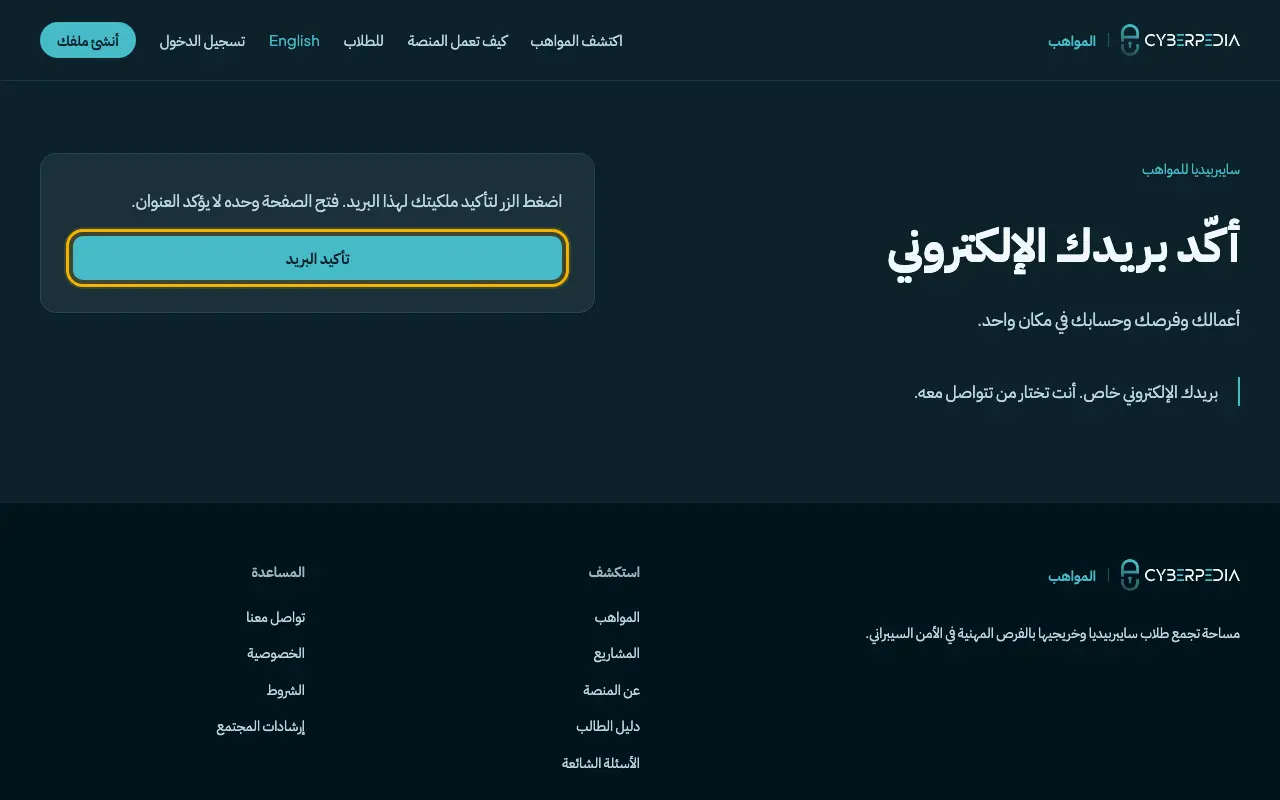Click the instruction text اضغط الزر لتأكيد ملكيتك
The height and width of the screenshot is (800, 1280).
click(x=347, y=202)
